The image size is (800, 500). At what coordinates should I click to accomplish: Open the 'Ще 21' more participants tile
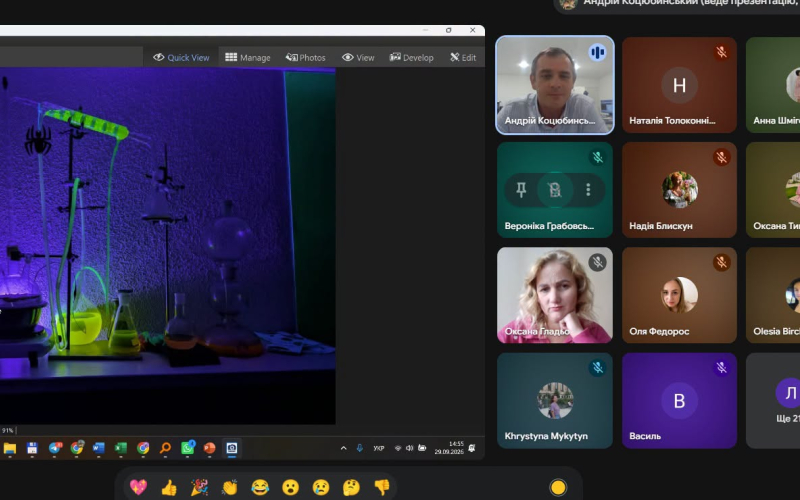tap(773, 401)
